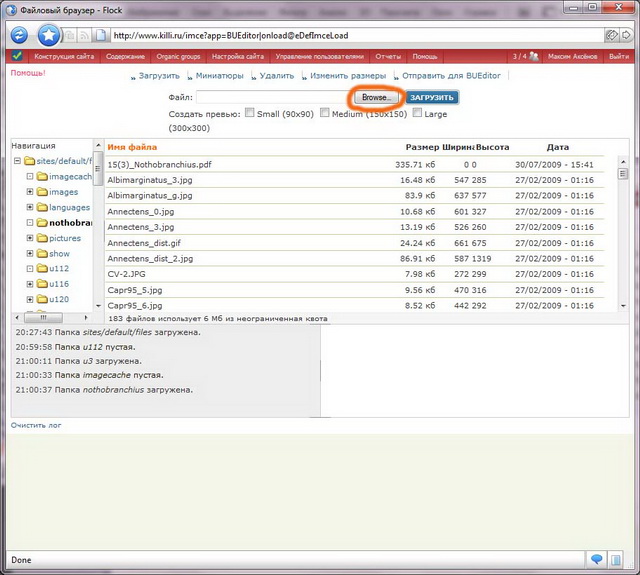Click the browser back arrow button

click(x=19, y=35)
